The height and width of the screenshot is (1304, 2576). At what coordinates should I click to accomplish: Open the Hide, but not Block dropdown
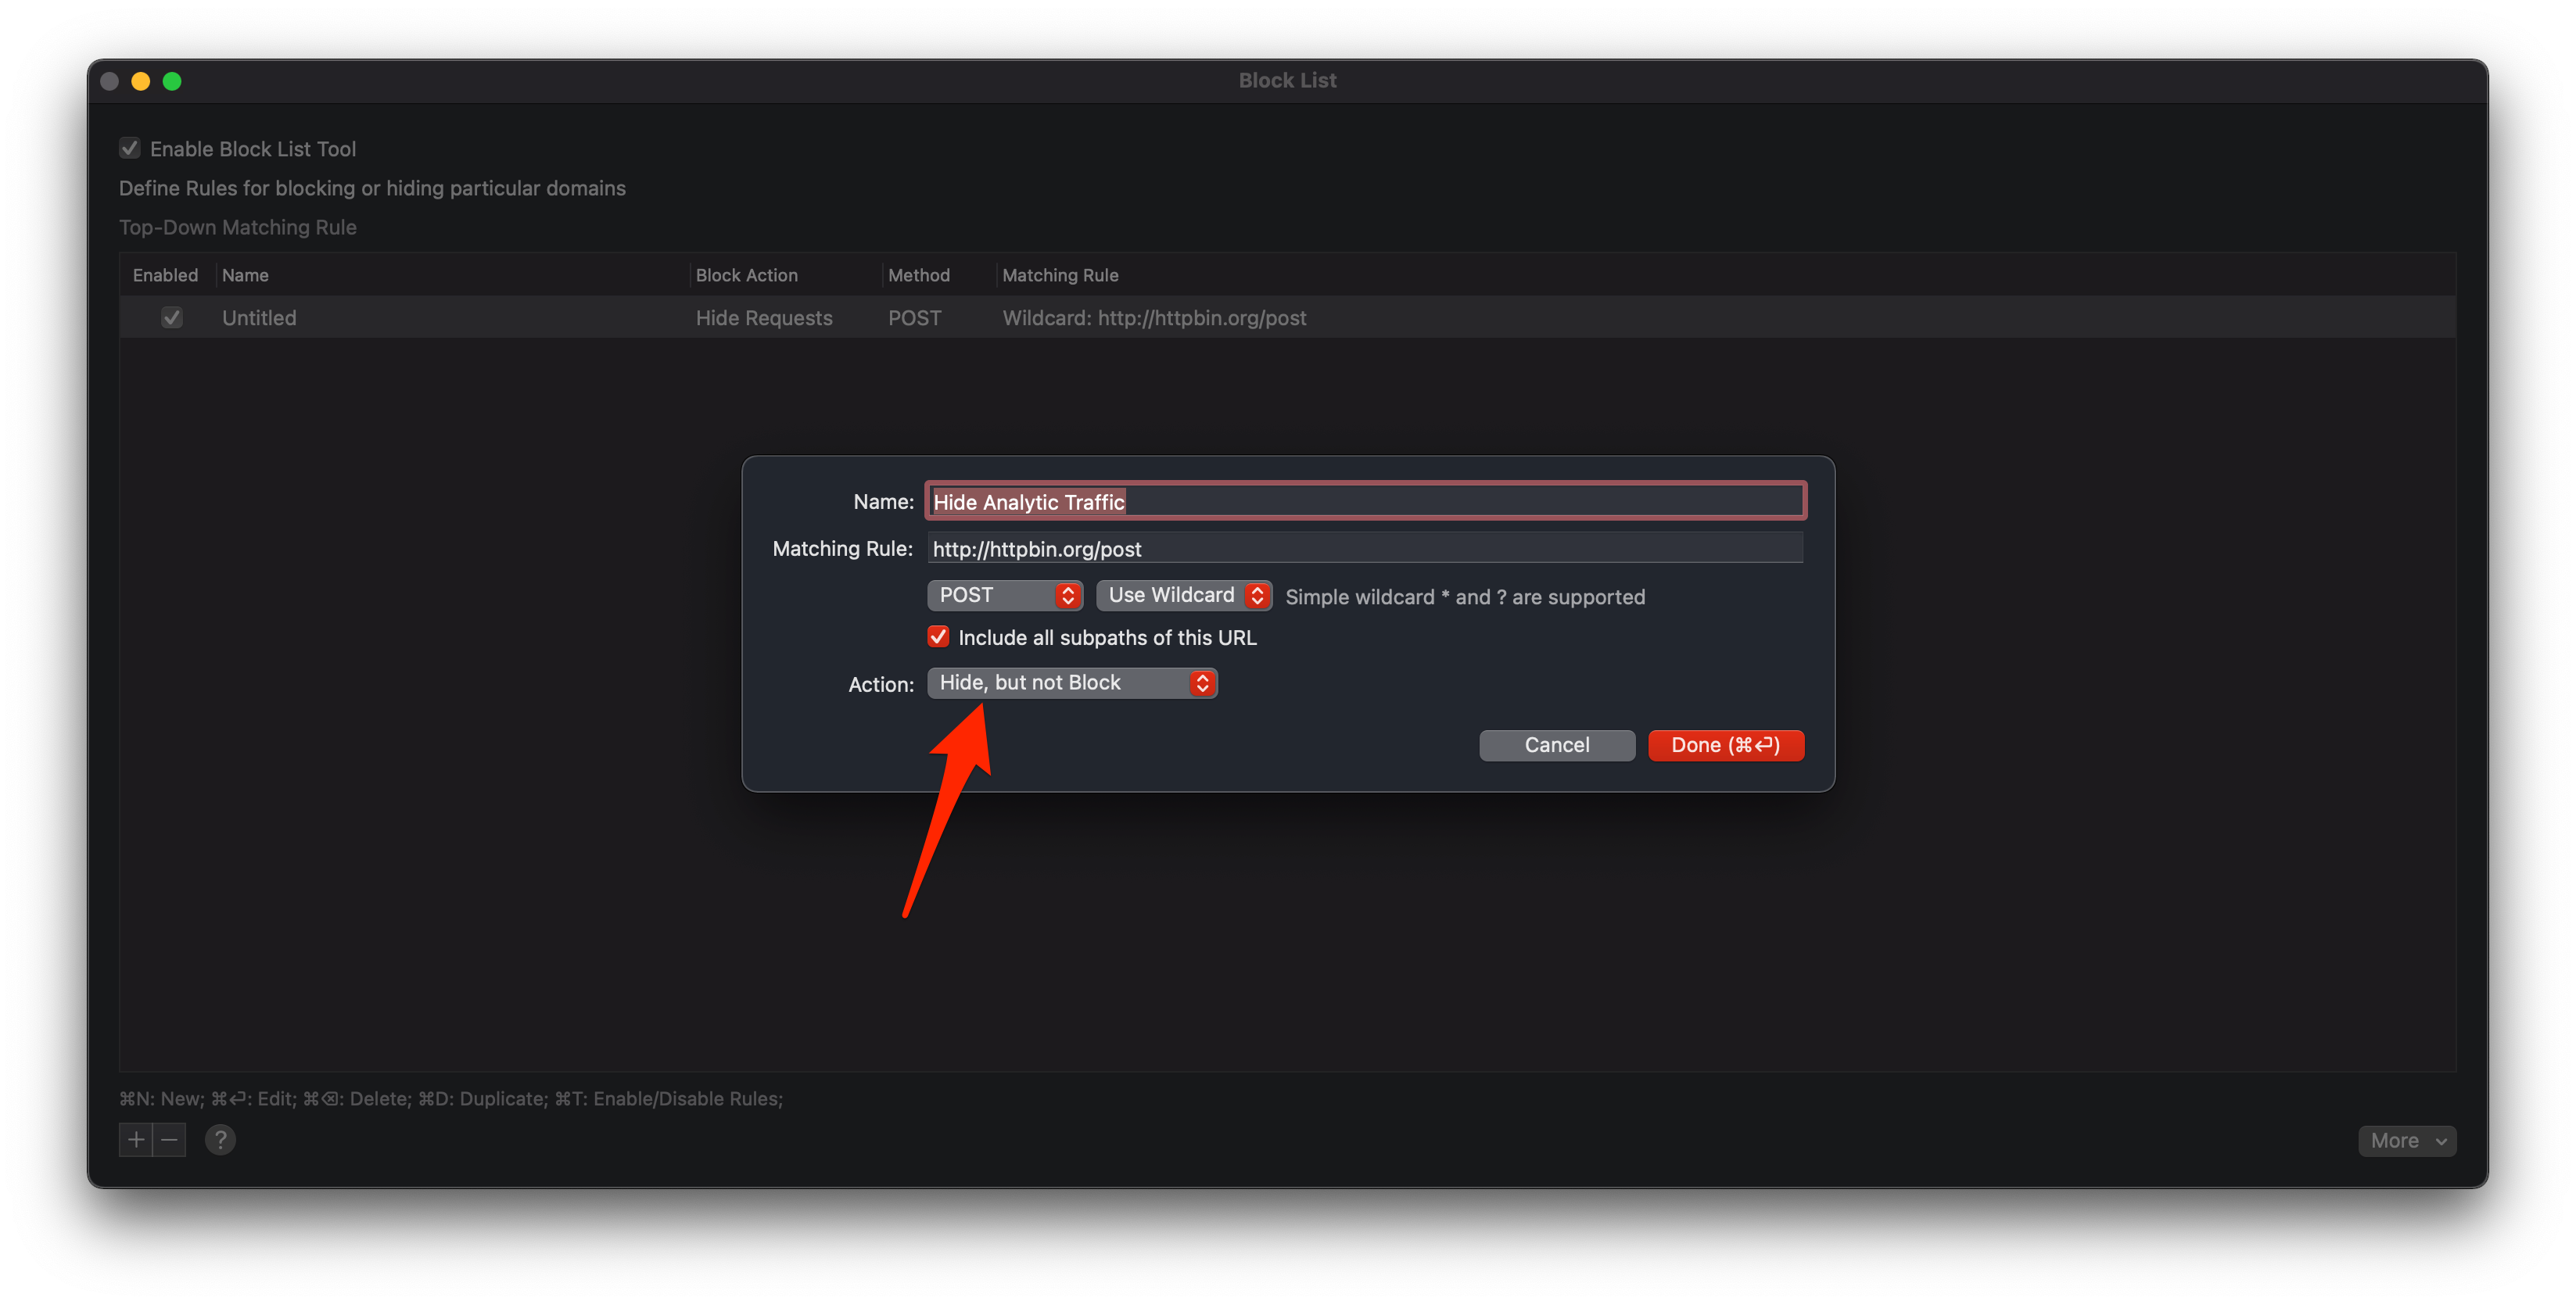tap(1060, 683)
